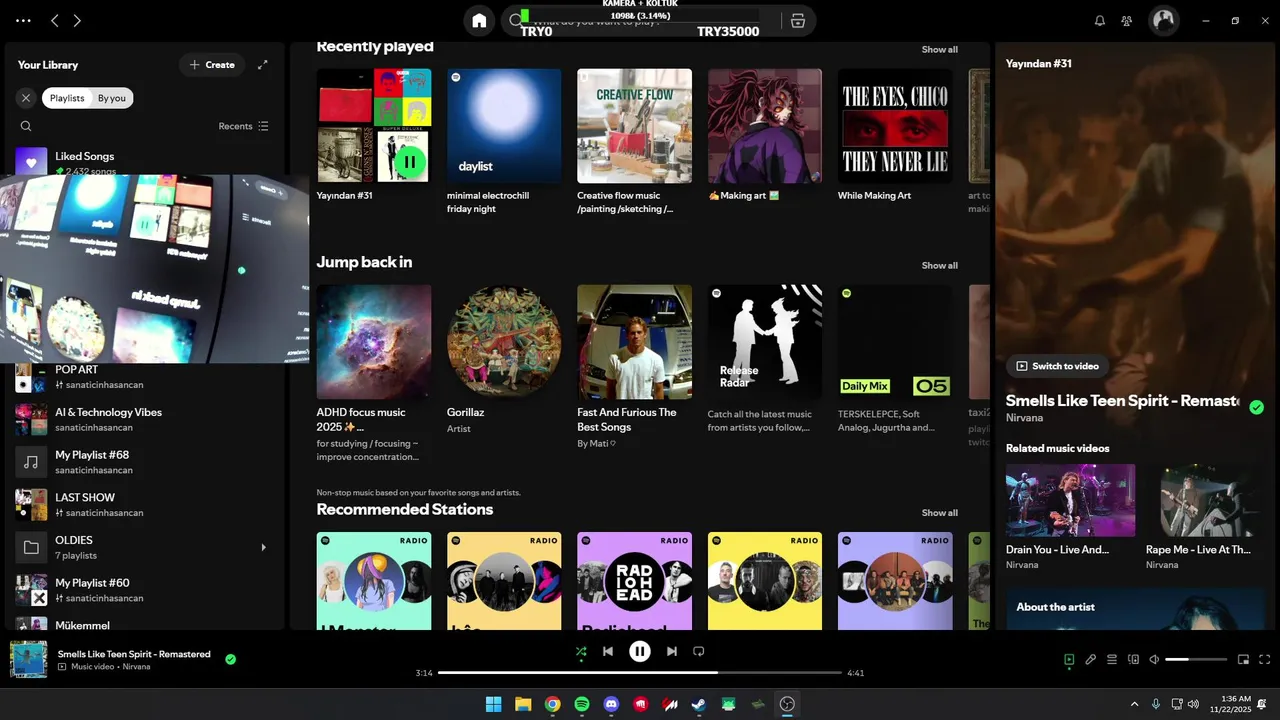Toggle the Now Playing view icon

[1069, 659]
